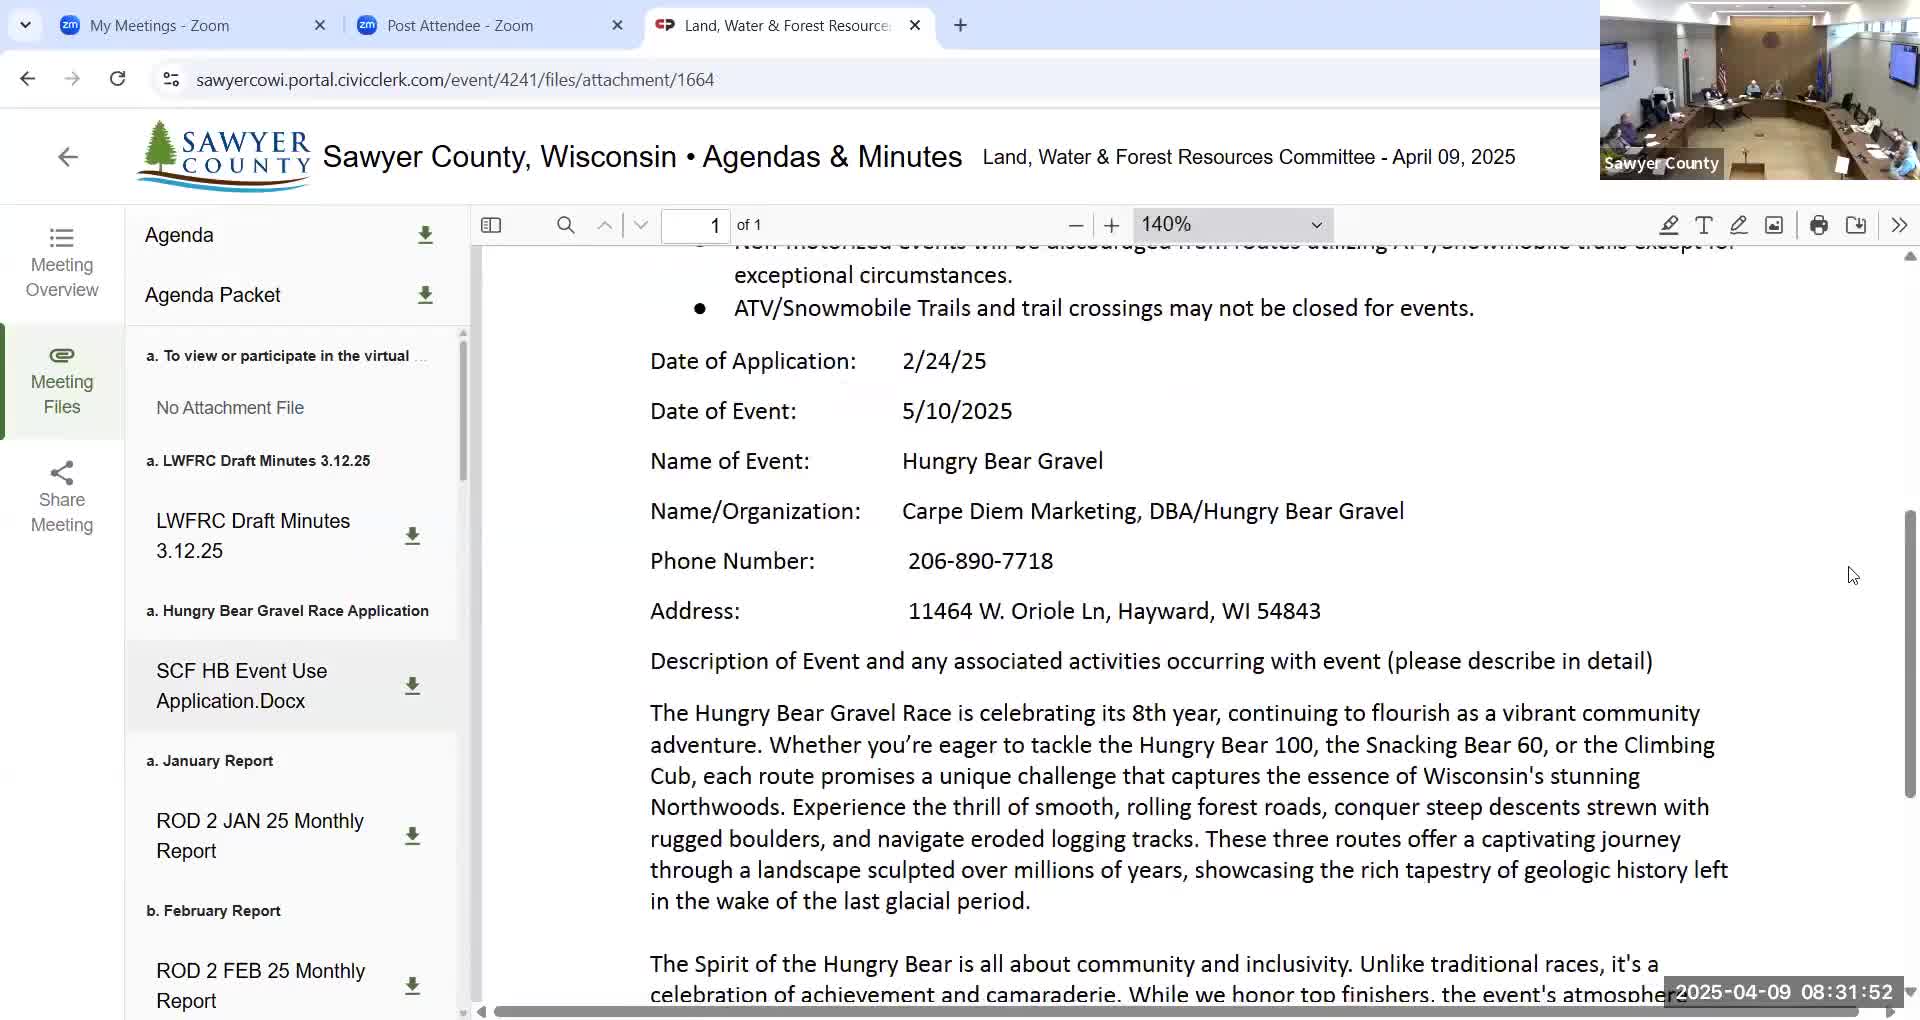Select Land, Water & Forest Resources tab

[787, 26]
